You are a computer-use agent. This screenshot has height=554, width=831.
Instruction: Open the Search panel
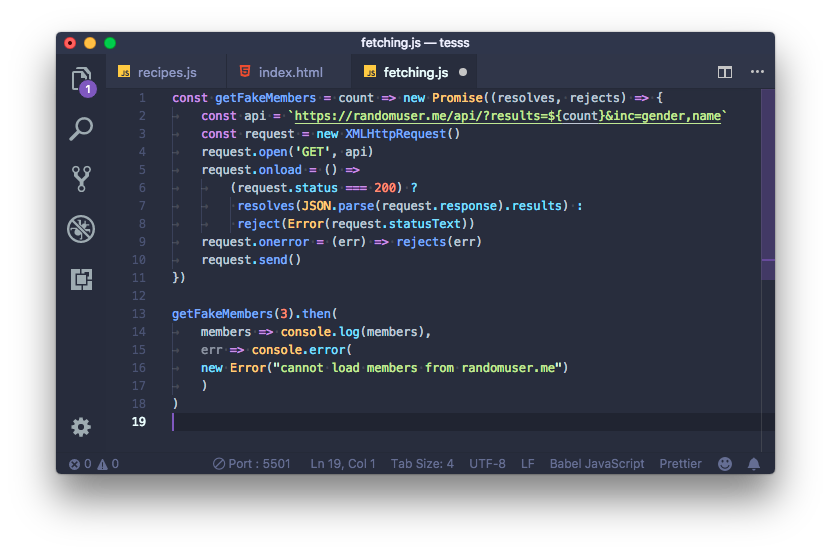tap(81, 129)
